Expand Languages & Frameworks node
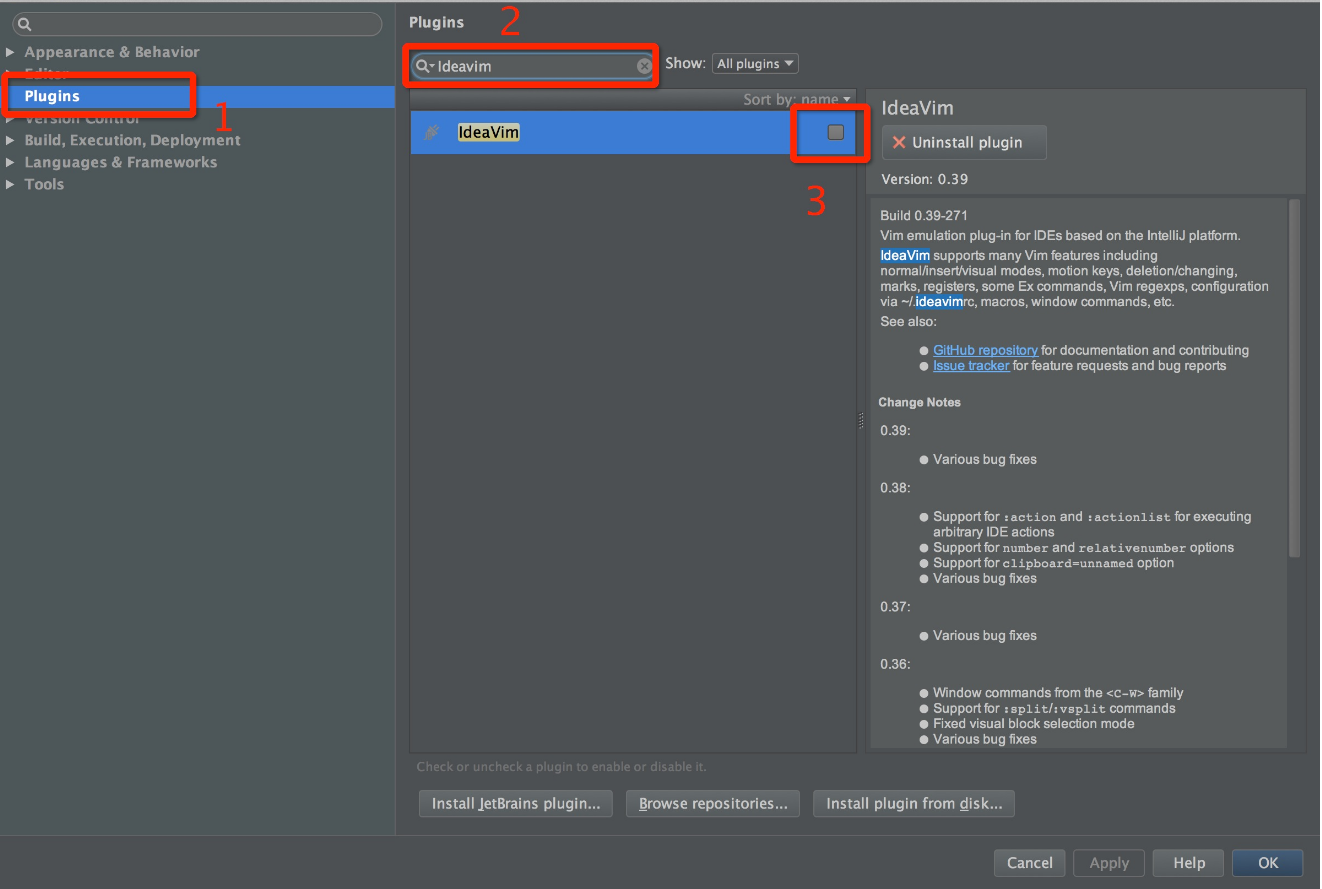 pos(10,162)
